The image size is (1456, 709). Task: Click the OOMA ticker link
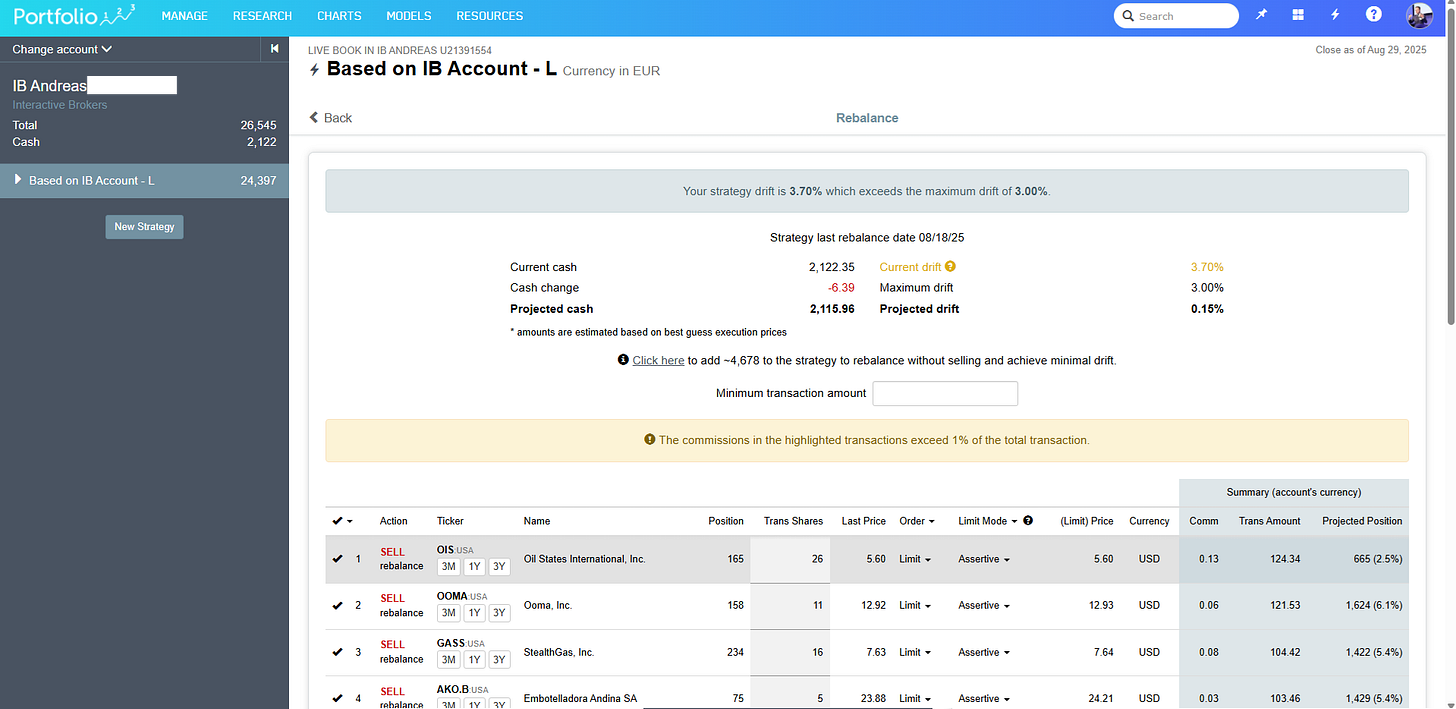point(452,596)
